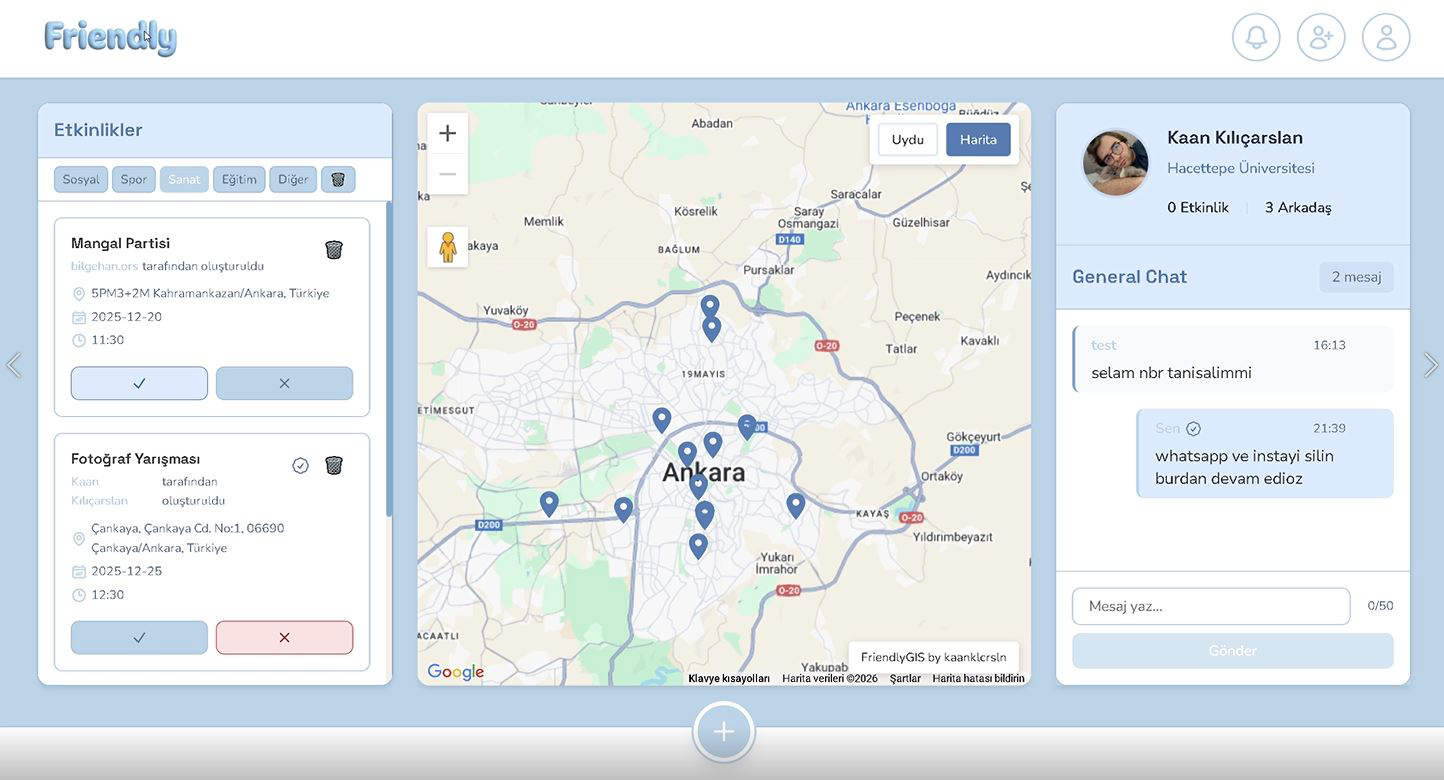The height and width of the screenshot is (780, 1444).
Task: Open the creator link on Fotoğraf Yarışması
Action: pyautogui.click(x=99, y=491)
